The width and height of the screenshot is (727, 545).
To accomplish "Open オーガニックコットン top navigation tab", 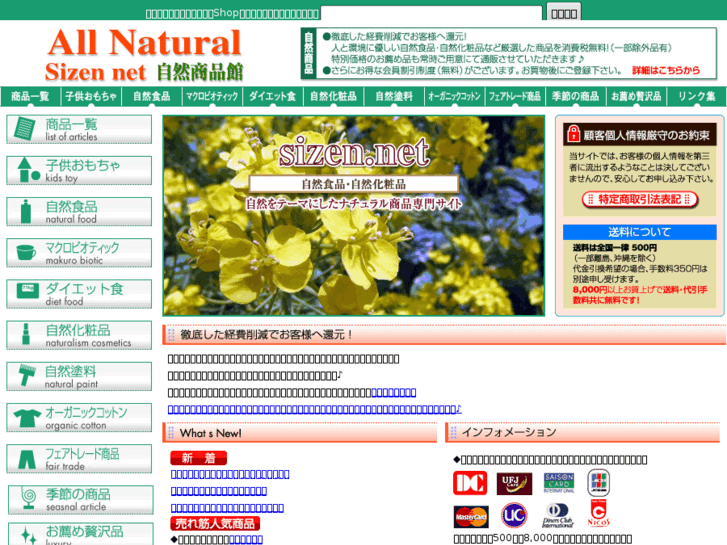I will point(454,96).
